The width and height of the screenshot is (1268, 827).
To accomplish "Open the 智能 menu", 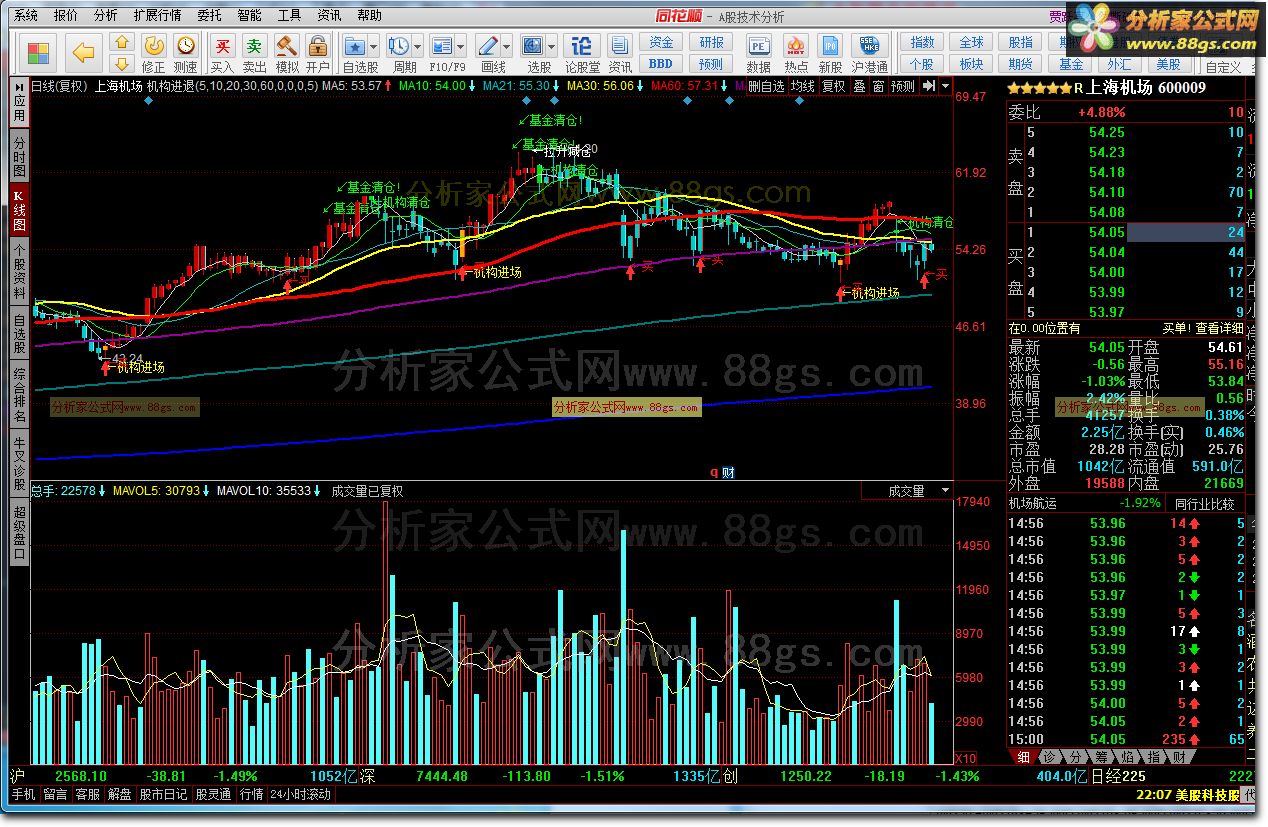I will click(x=249, y=16).
